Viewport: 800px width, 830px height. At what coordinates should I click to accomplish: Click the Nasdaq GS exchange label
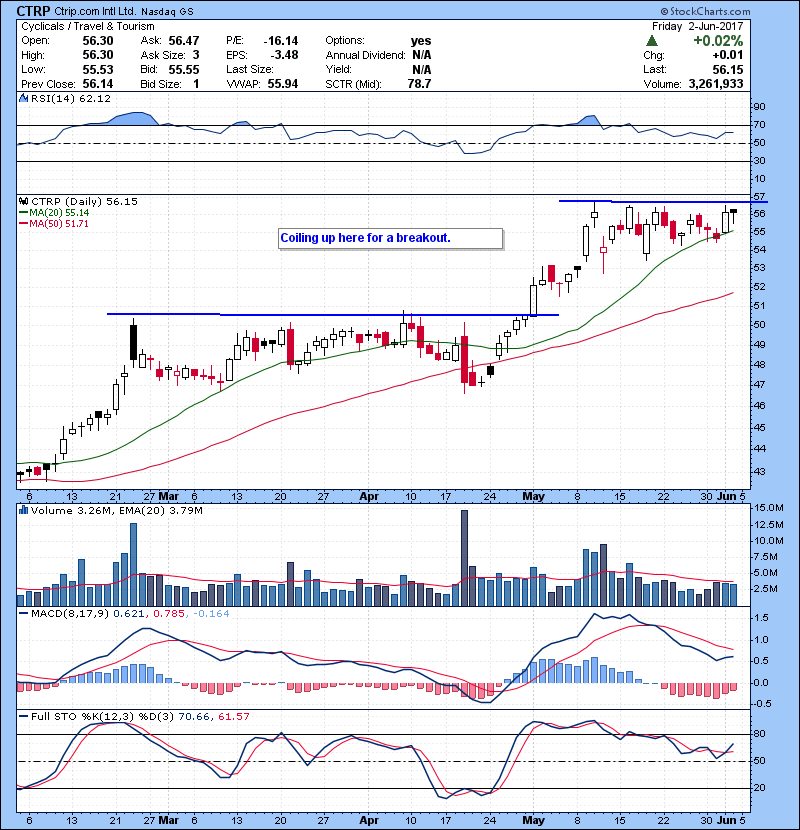[x=167, y=12]
